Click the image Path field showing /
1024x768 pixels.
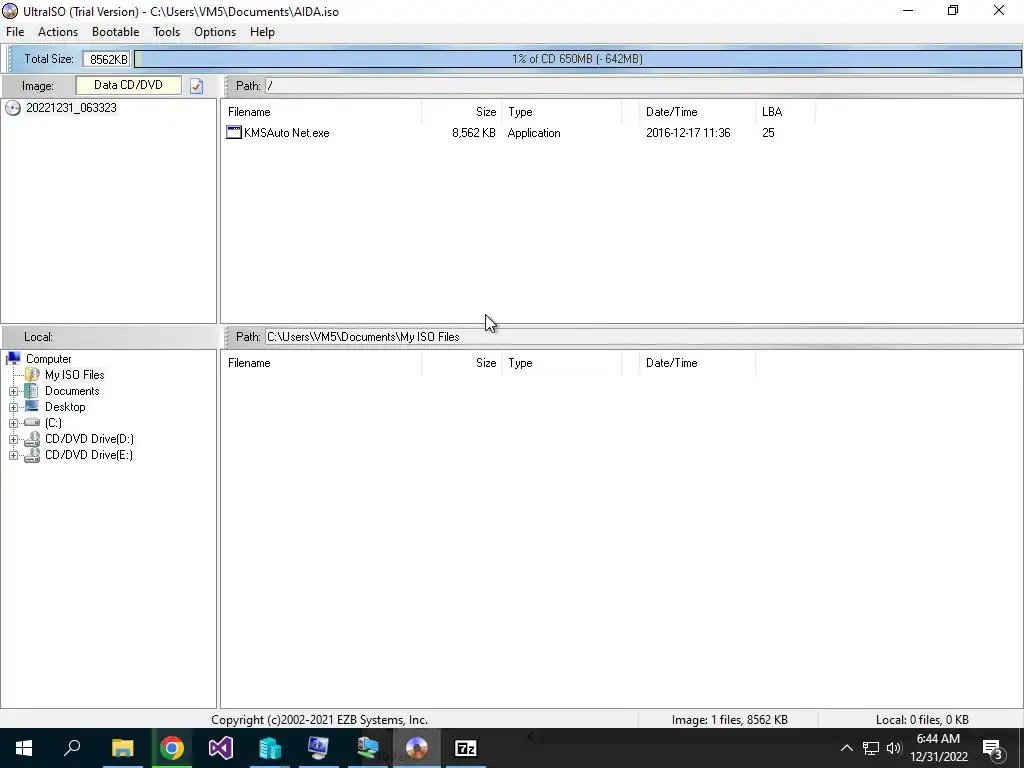coord(644,86)
